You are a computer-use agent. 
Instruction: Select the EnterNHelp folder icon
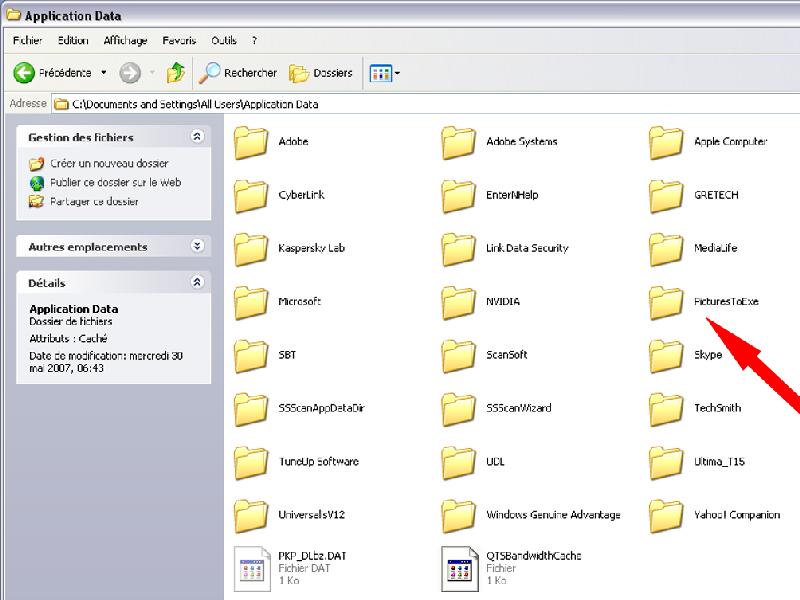(x=459, y=196)
